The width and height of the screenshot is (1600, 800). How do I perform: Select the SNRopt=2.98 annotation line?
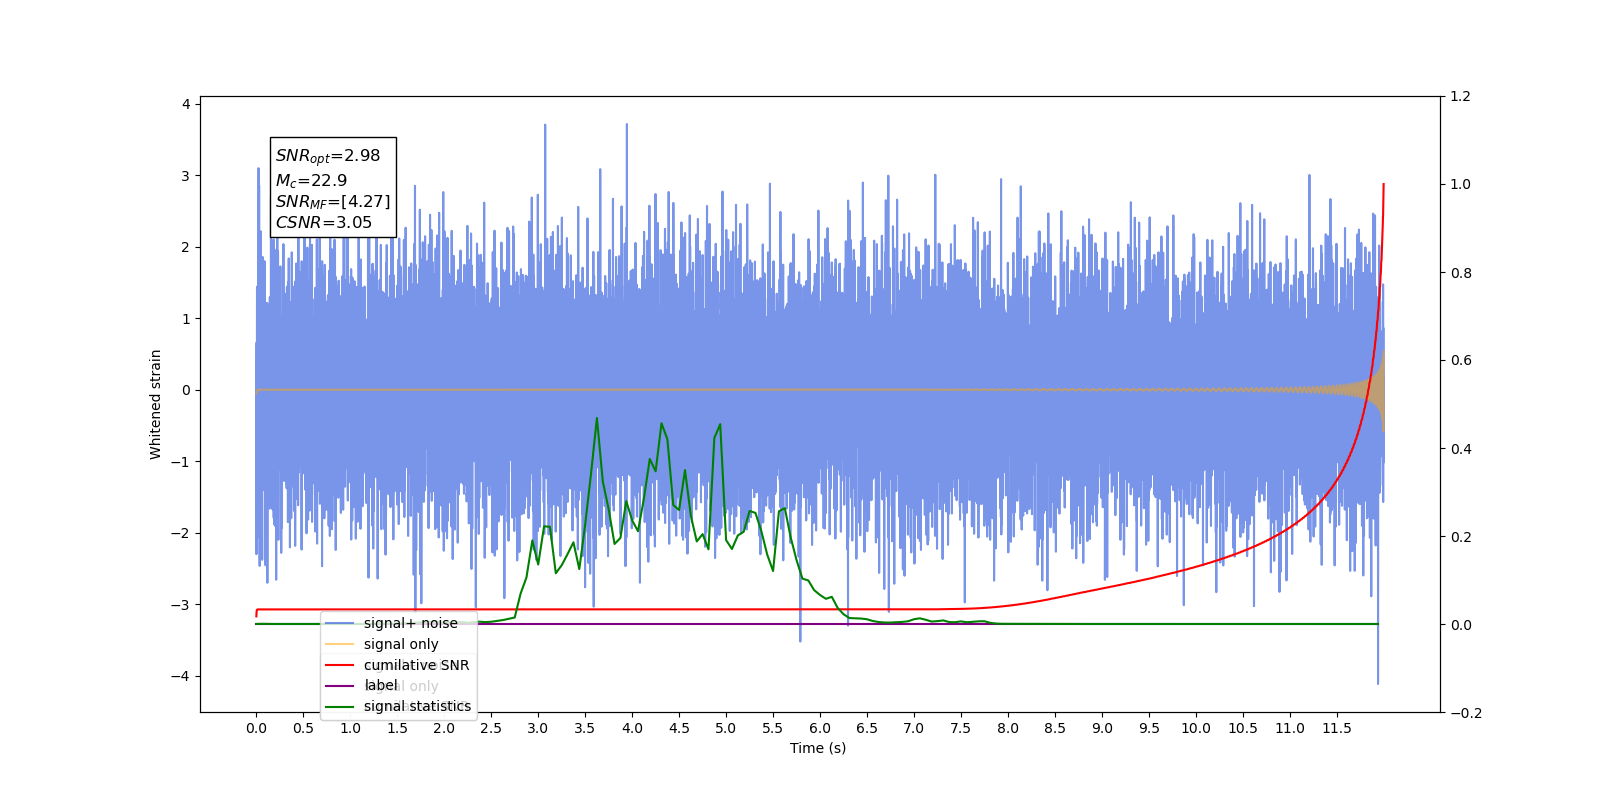328,156
